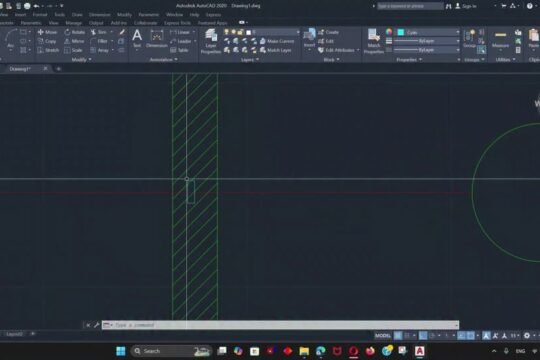Toggle MODEL space button in status bar
The width and height of the screenshot is (540, 360).
coord(383,335)
